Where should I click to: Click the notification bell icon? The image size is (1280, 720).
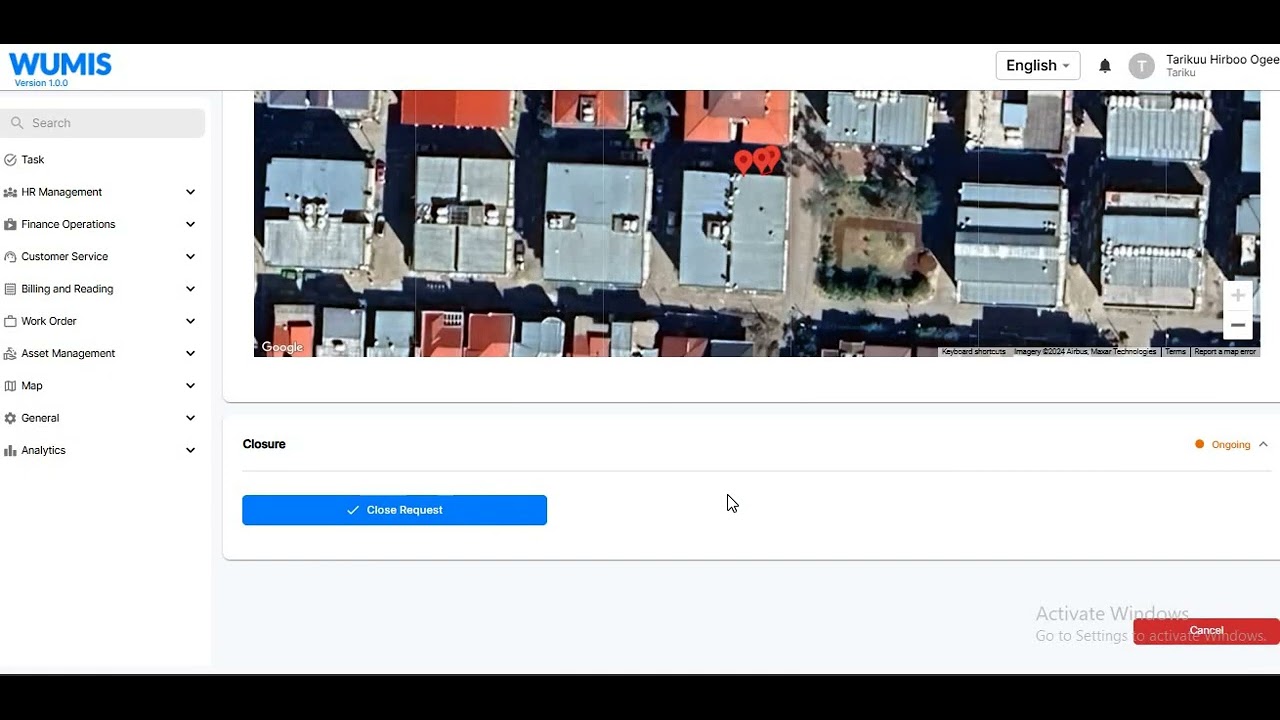tap(1105, 66)
